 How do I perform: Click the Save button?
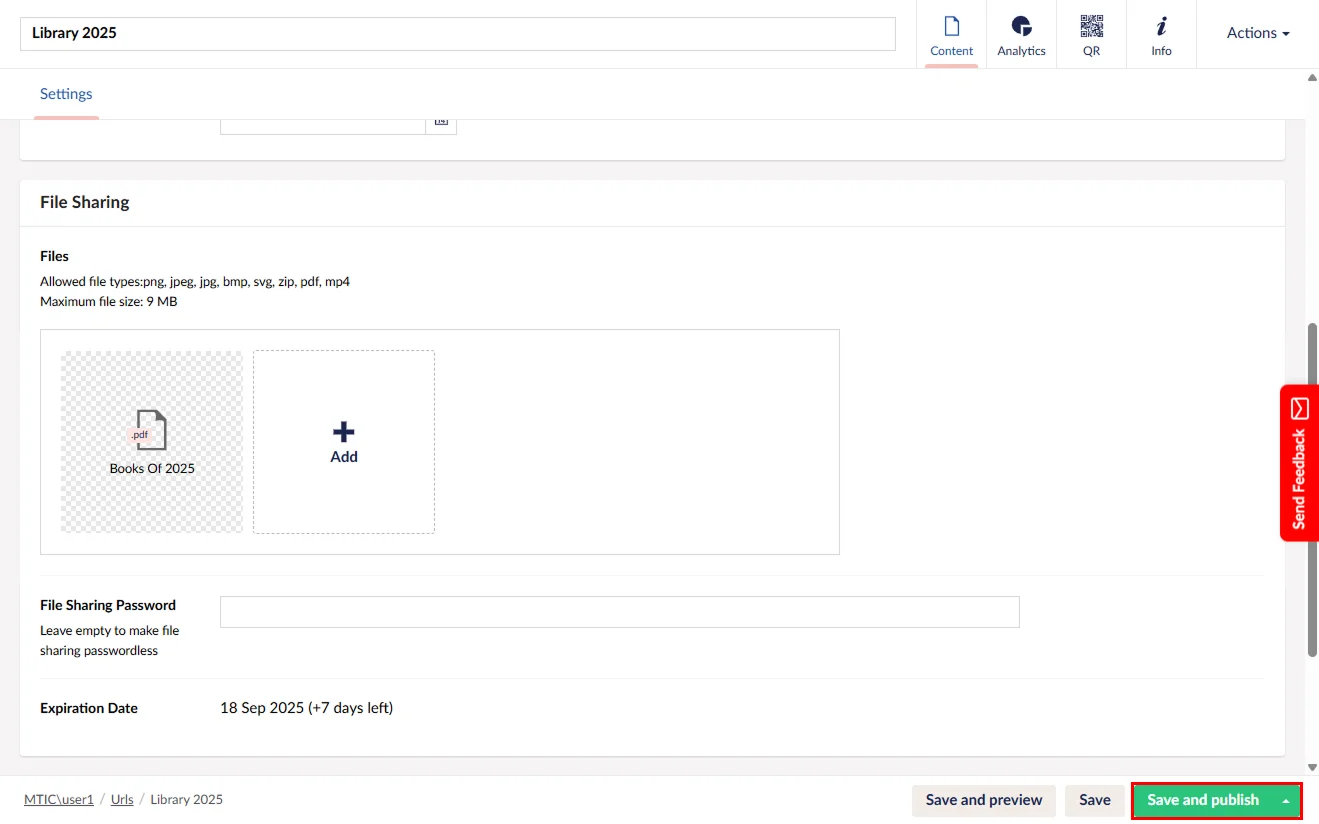click(x=1094, y=800)
